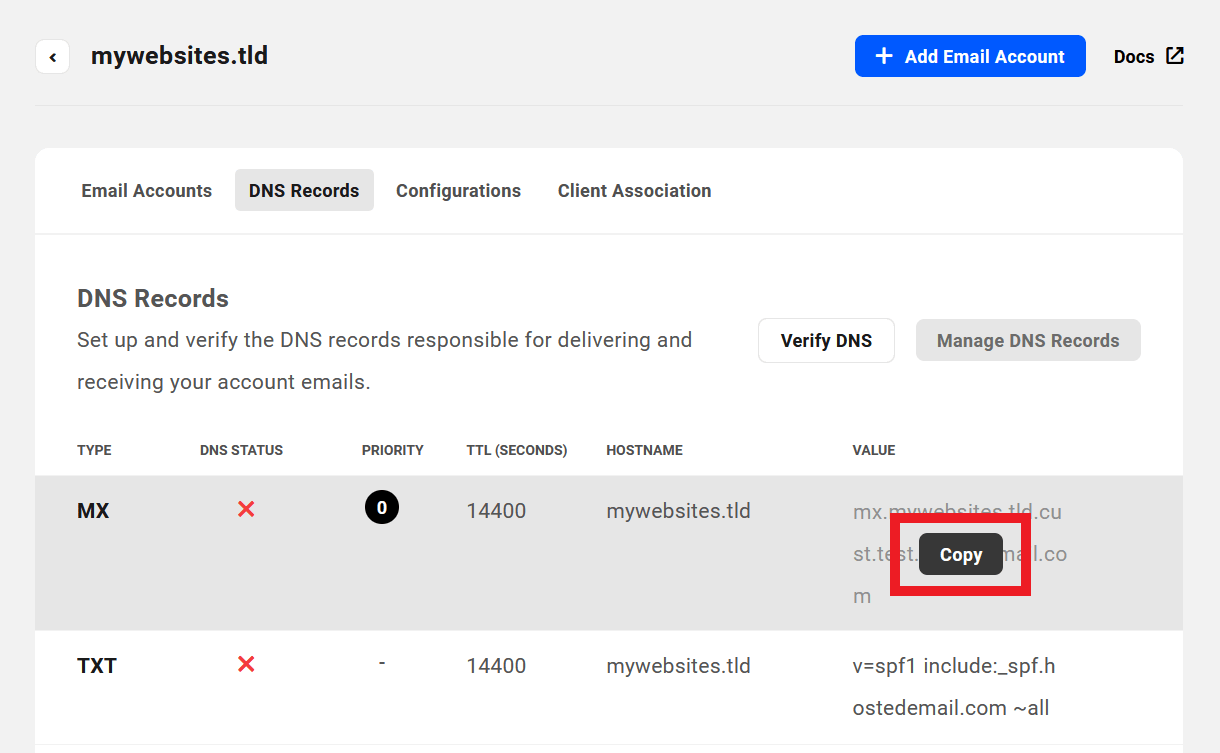
Task: Switch to the Email Accounts tab
Action: pyautogui.click(x=146, y=190)
